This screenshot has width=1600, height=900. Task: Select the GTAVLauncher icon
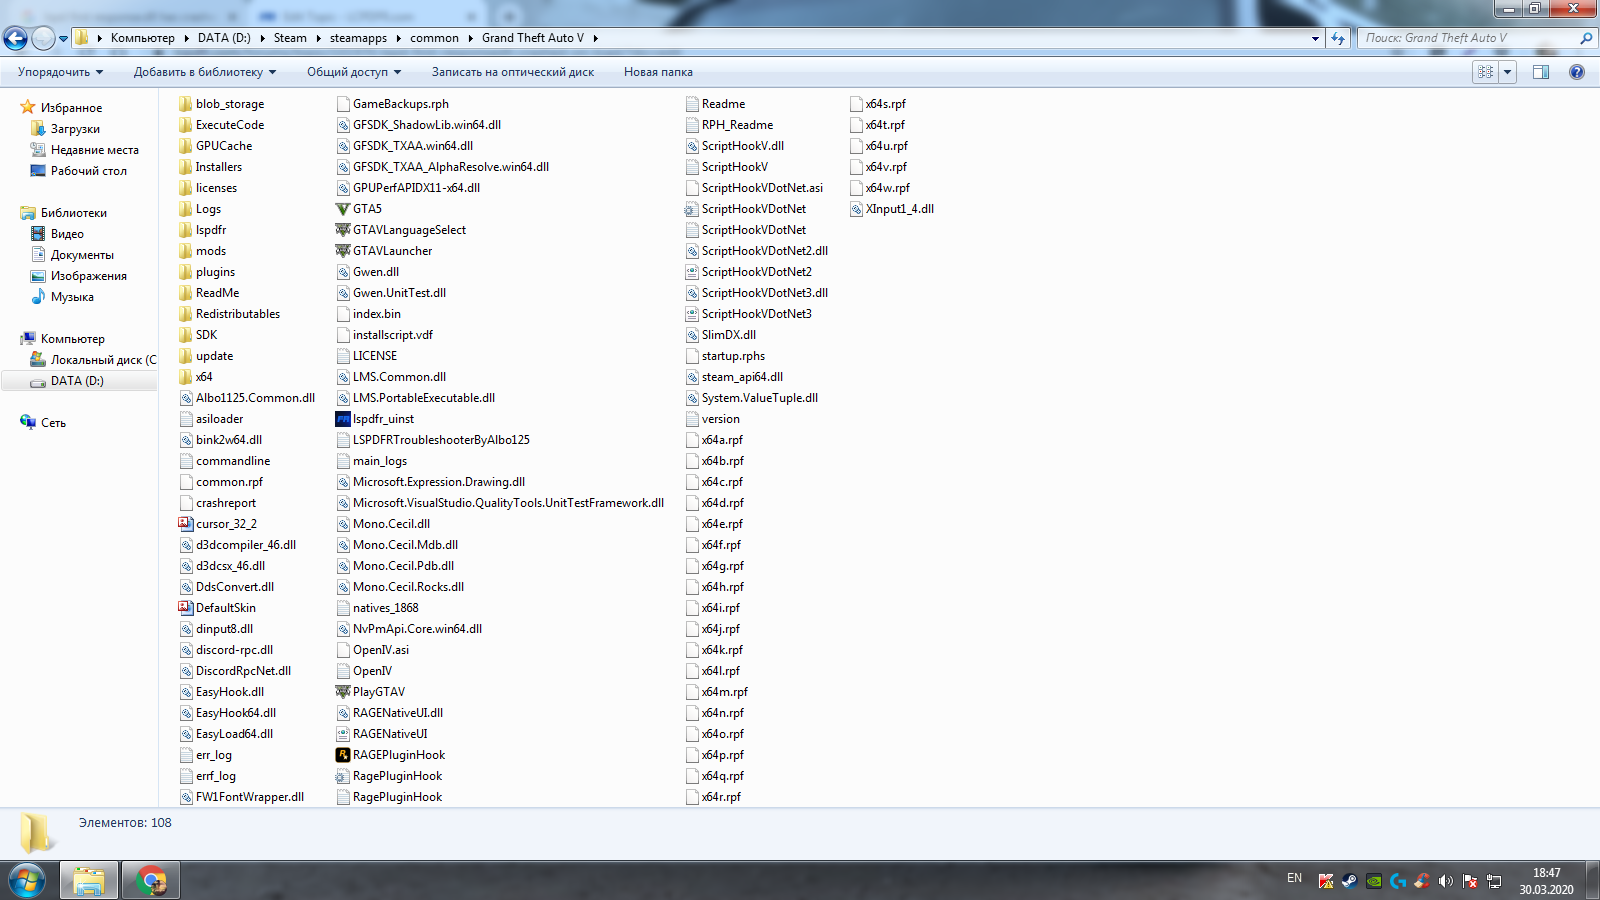pos(343,251)
